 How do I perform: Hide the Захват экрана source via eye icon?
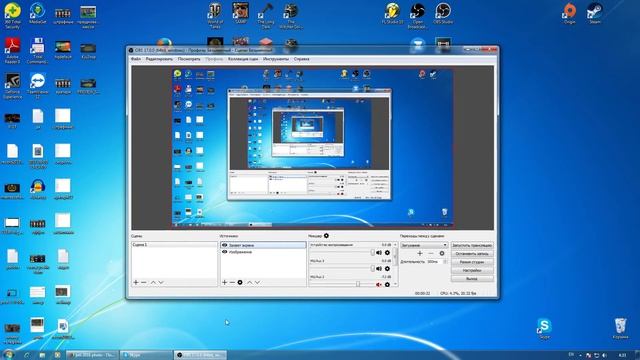click(224, 245)
